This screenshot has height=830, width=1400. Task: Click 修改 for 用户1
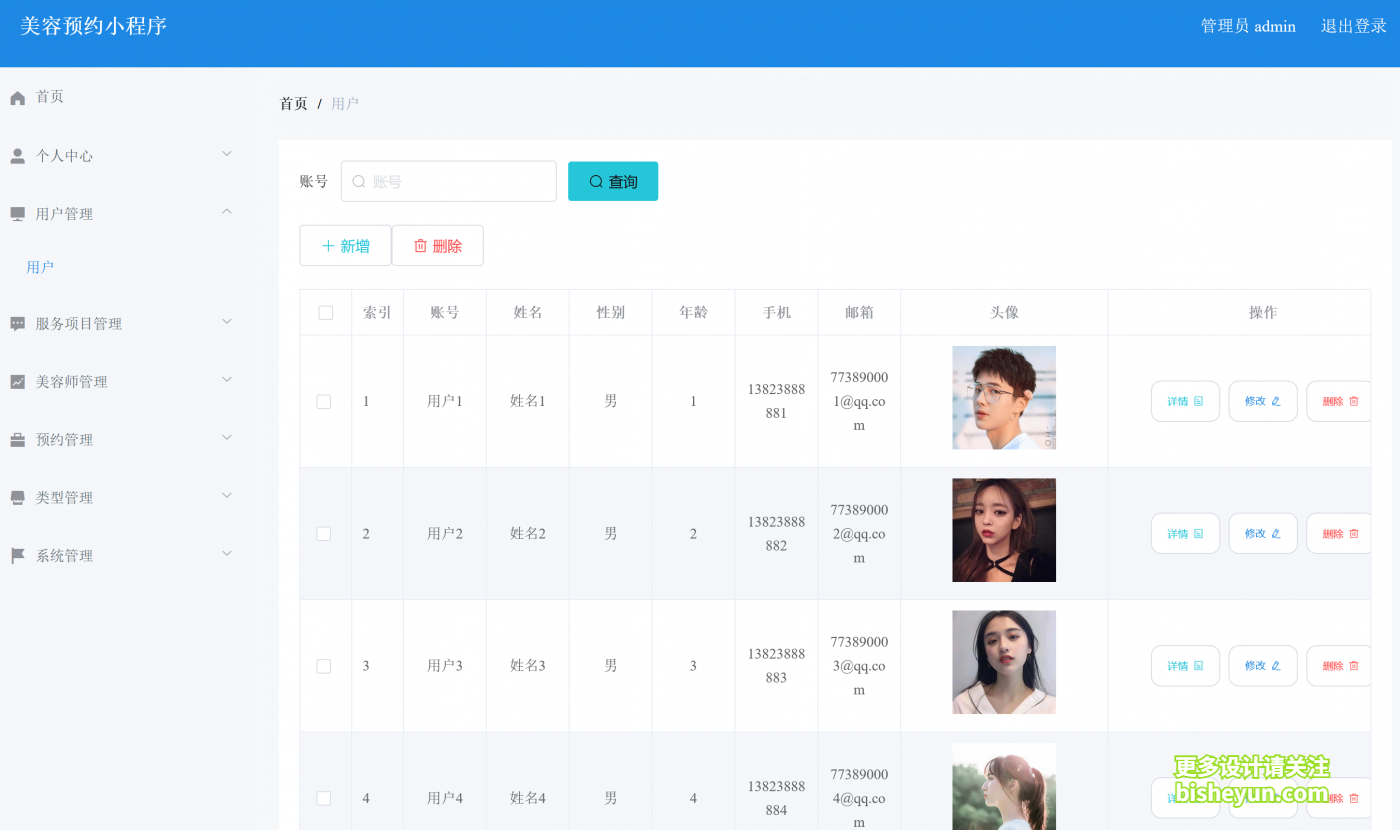(x=1263, y=402)
